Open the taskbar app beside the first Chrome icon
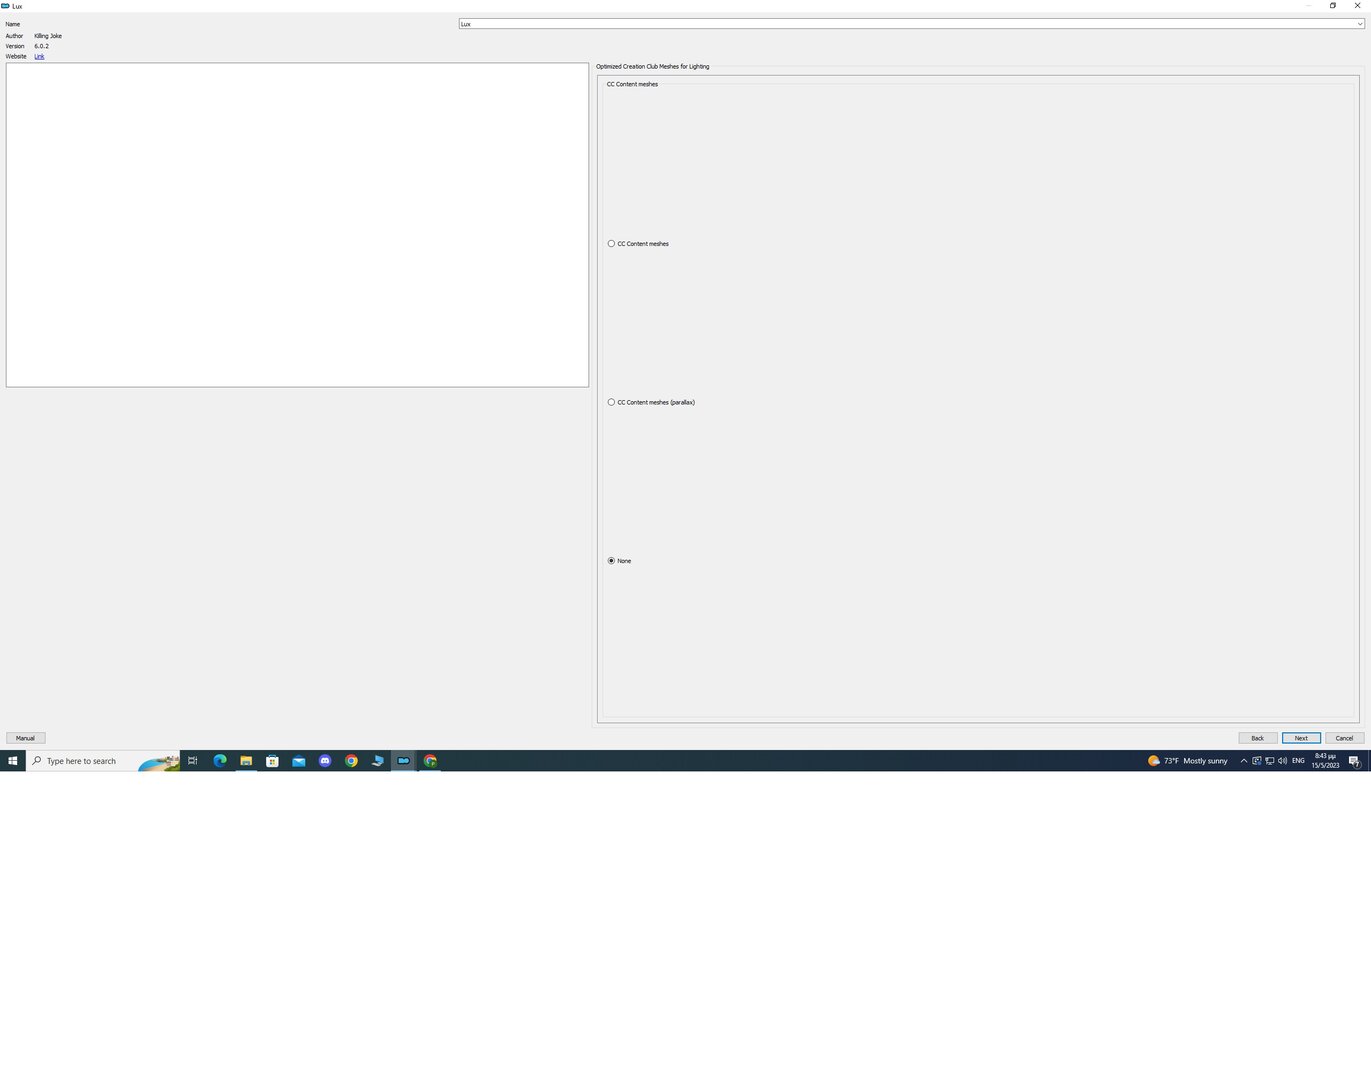The width and height of the screenshot is (1371, 1080). click(377, 761)
